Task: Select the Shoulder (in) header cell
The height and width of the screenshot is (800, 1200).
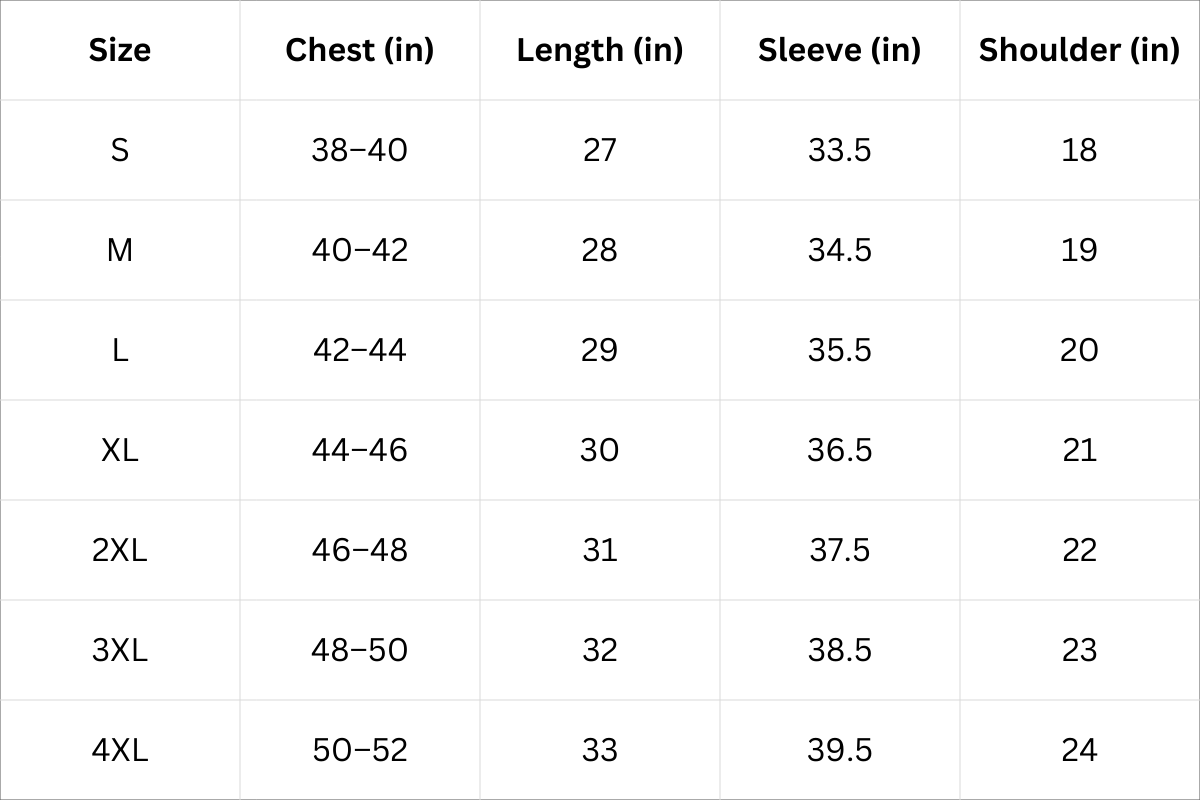Action: (1079, 50)
